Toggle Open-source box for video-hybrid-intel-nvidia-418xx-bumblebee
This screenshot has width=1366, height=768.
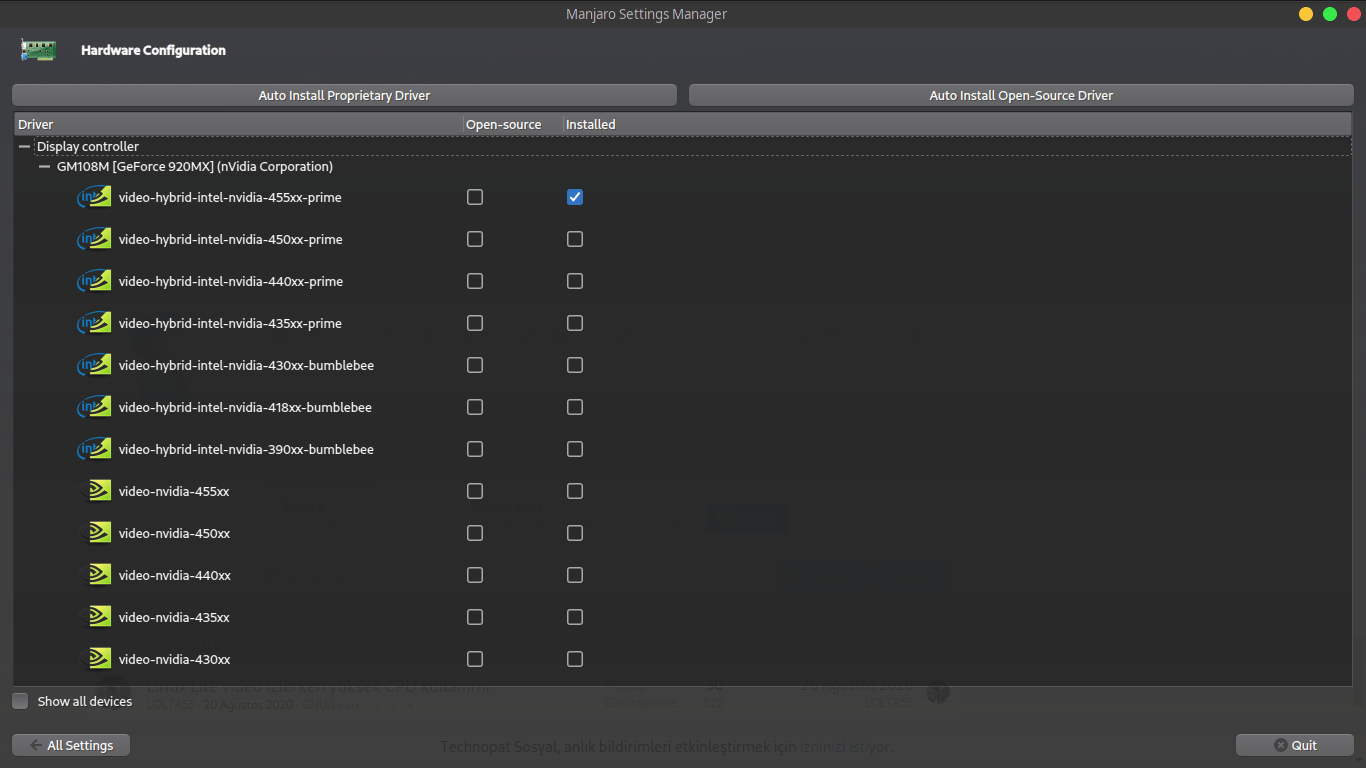[475, 407]
